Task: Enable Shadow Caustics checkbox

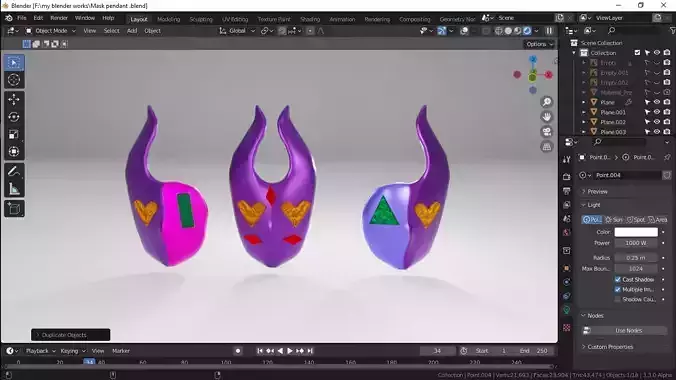Action: (618, 299)
